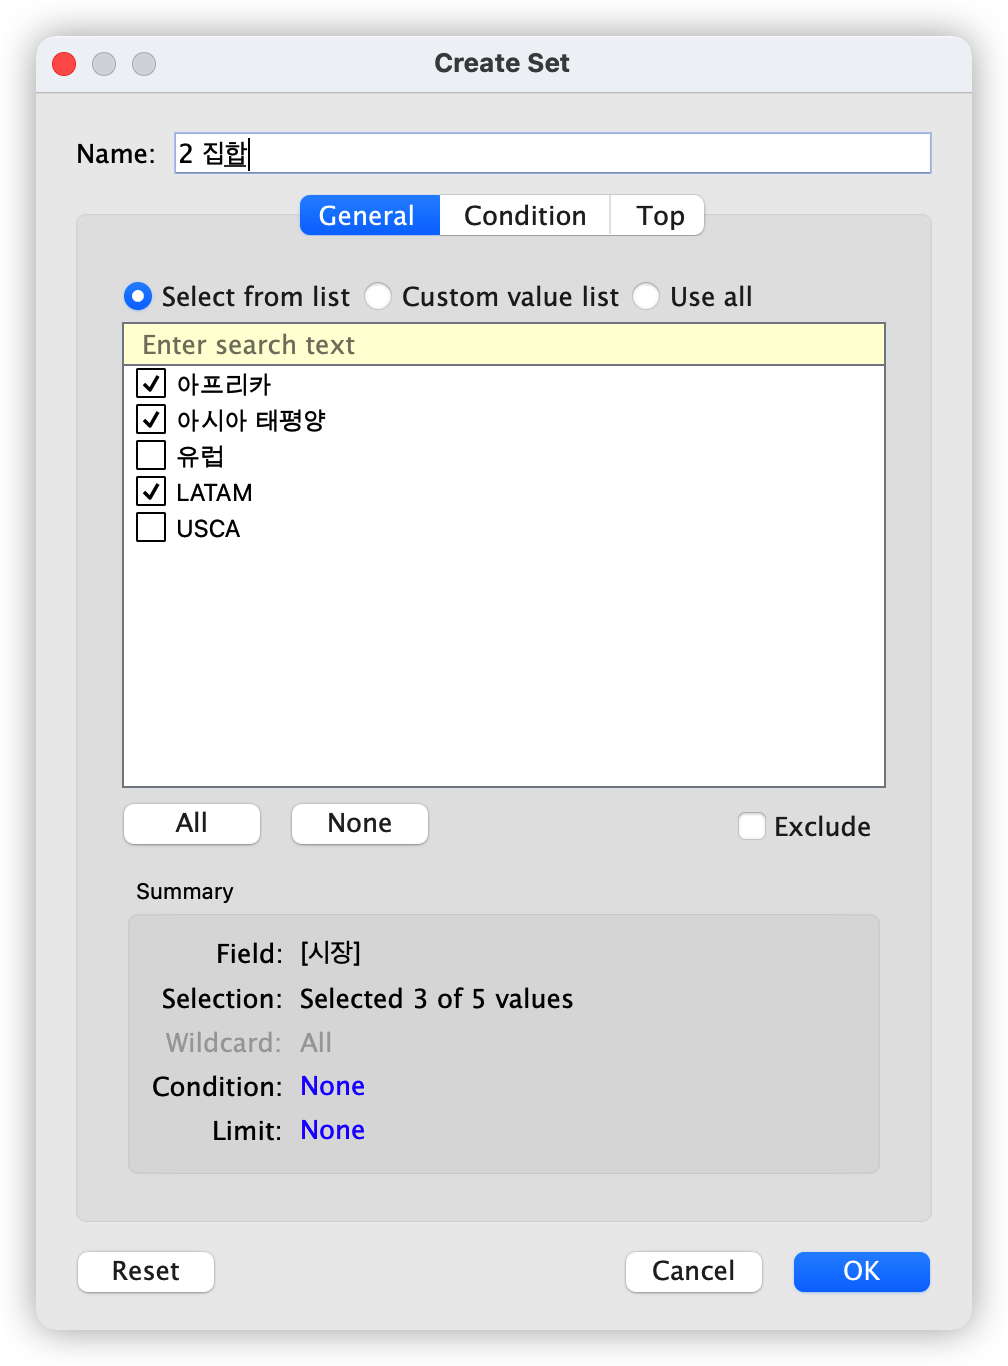The width and height of the screenshot is (1008, 1366).
Task: Switch to the General tab
Action: (x=370, y=215)
